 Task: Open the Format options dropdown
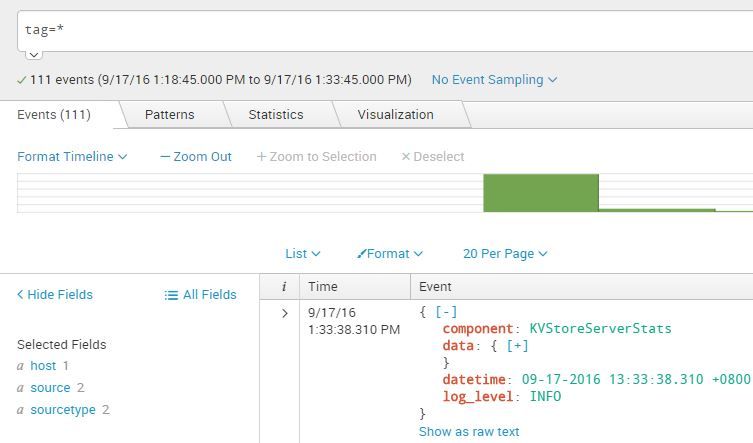[x=390, y=254]
